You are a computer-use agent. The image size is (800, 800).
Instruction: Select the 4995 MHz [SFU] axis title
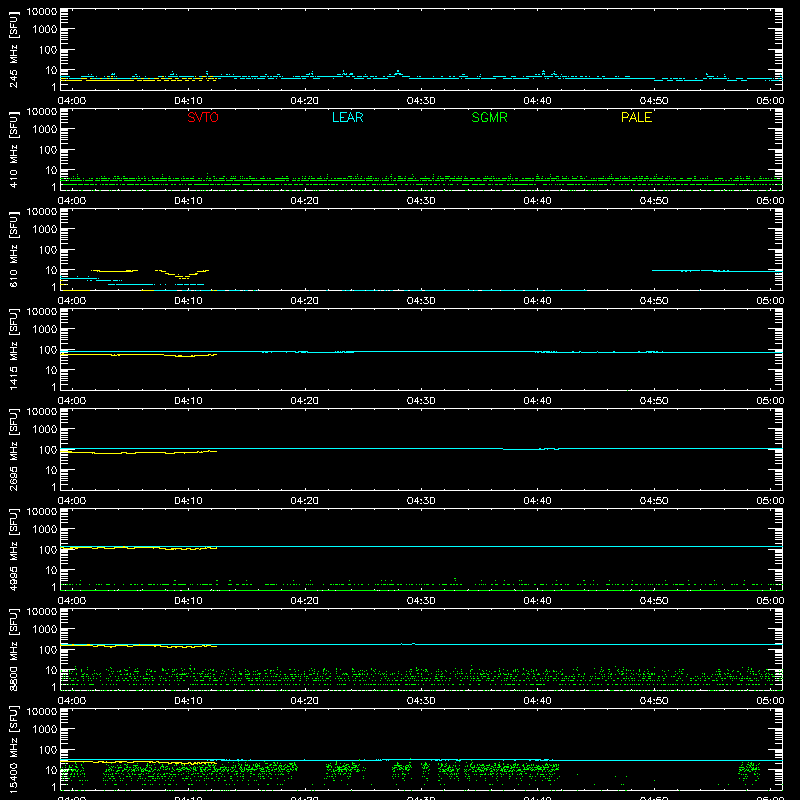click(13, 549)
